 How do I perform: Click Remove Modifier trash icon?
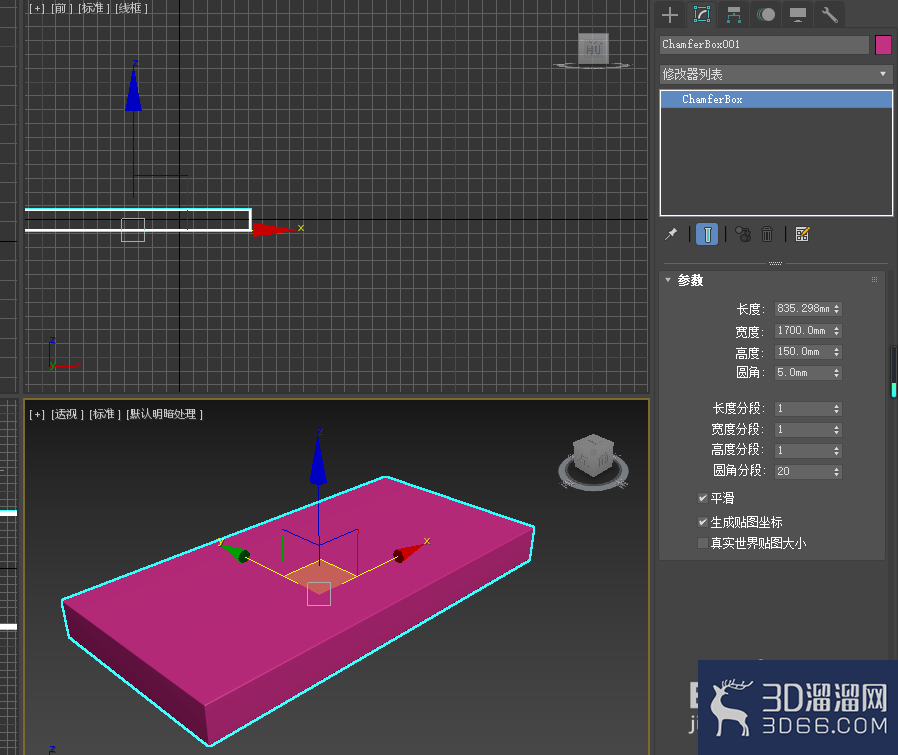click(x=767, y=234)
